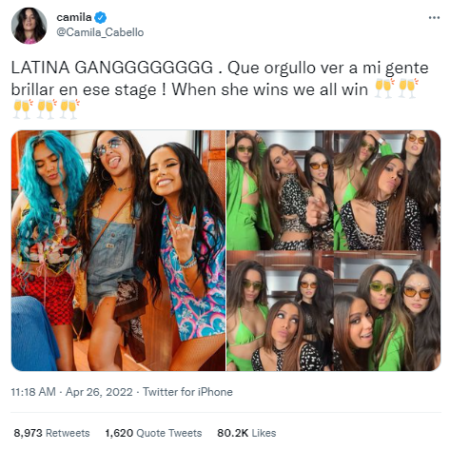Click the blue verified badge icon
The width and height of the screenshot is (450, 450).
(100, 17)
